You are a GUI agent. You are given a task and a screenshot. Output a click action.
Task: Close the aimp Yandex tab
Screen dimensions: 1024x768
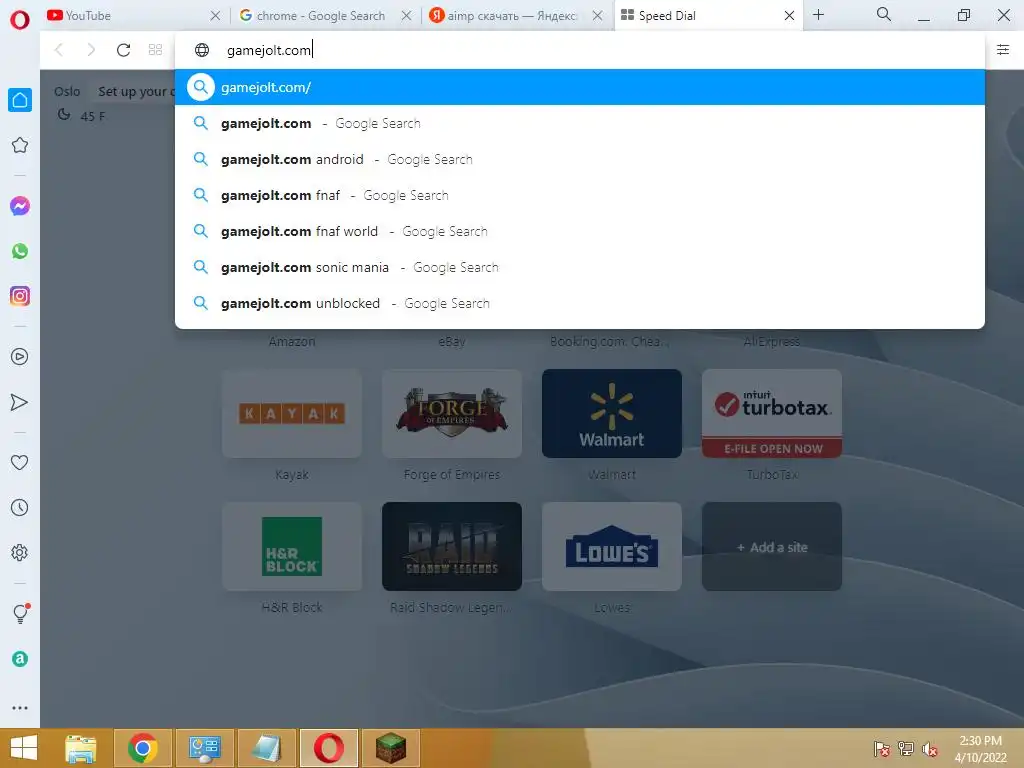pos(598,15)
